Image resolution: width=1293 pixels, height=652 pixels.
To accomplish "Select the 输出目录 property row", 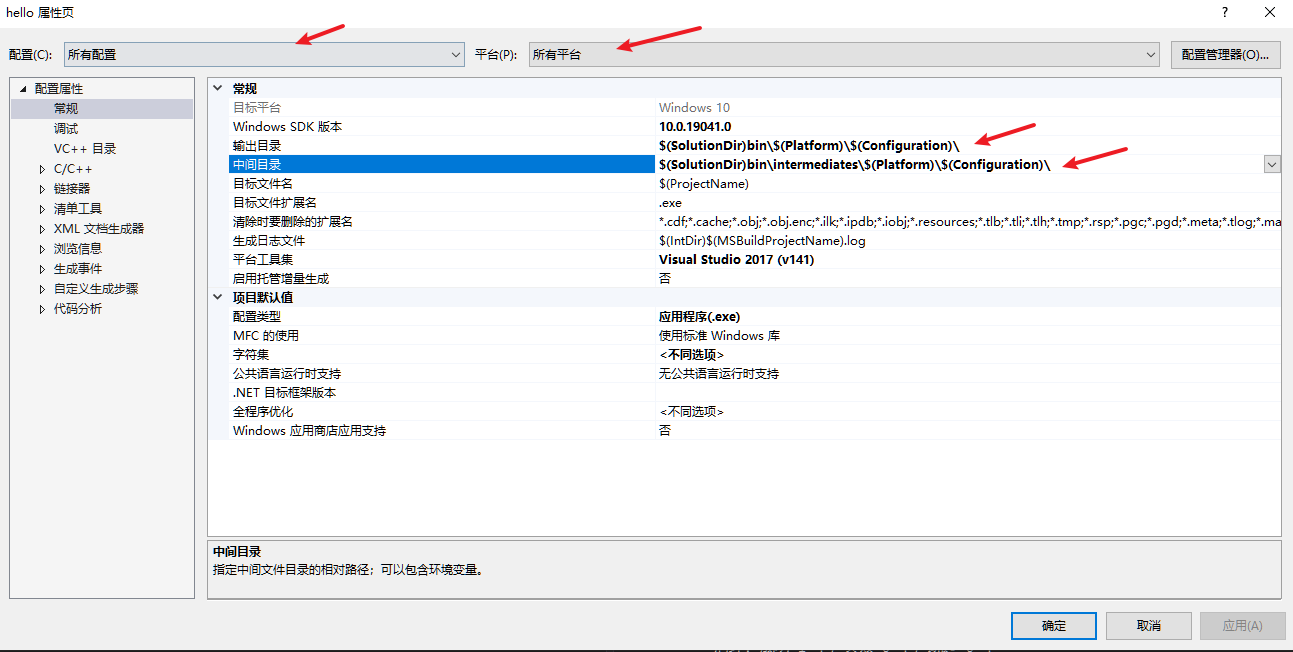I will pos(755,145).
